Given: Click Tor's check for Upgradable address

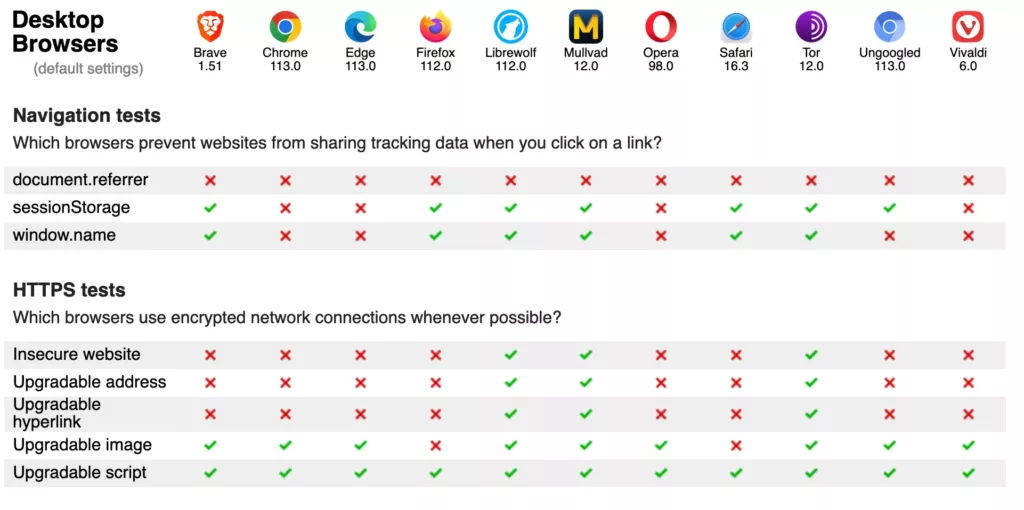Looking at the screenshot, I should [811, 382].
